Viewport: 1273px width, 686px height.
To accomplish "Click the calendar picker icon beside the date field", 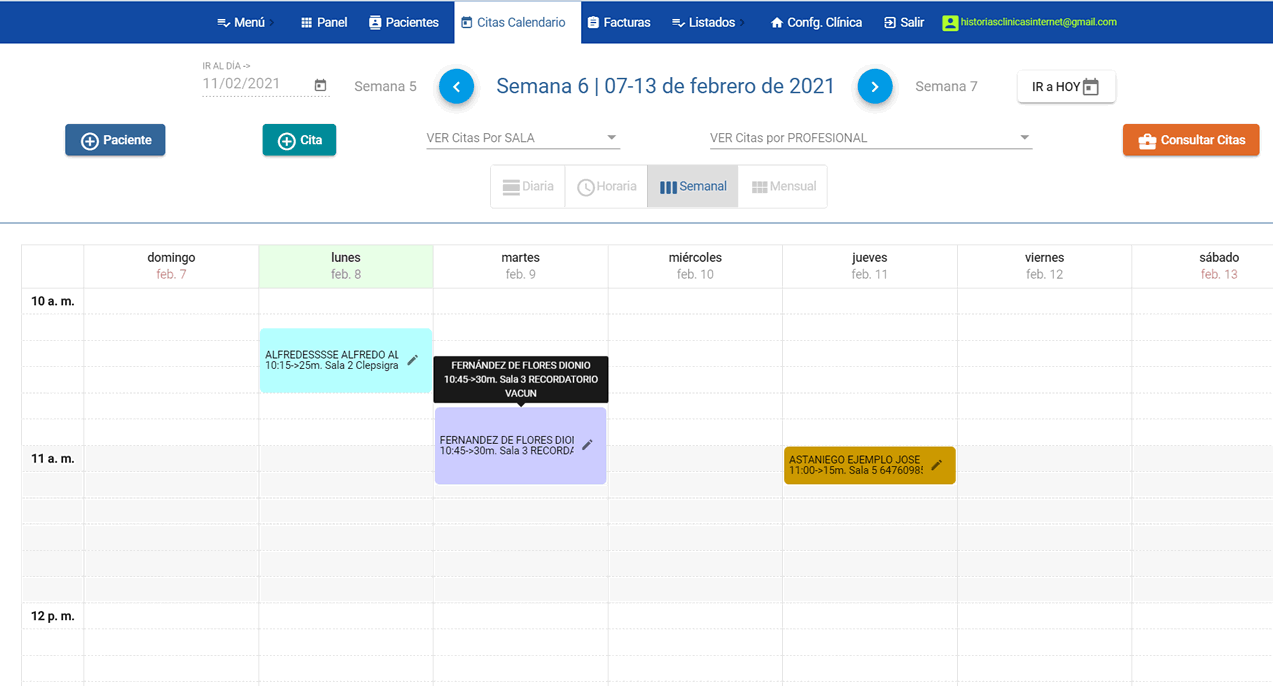I will coord(320,86).
